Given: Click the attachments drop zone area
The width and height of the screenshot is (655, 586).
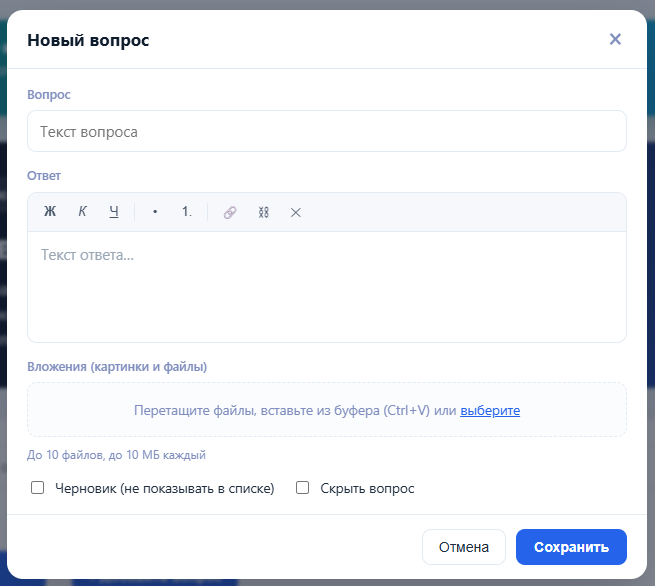Looking at the screenshot, I should click(x=327, y=410).
